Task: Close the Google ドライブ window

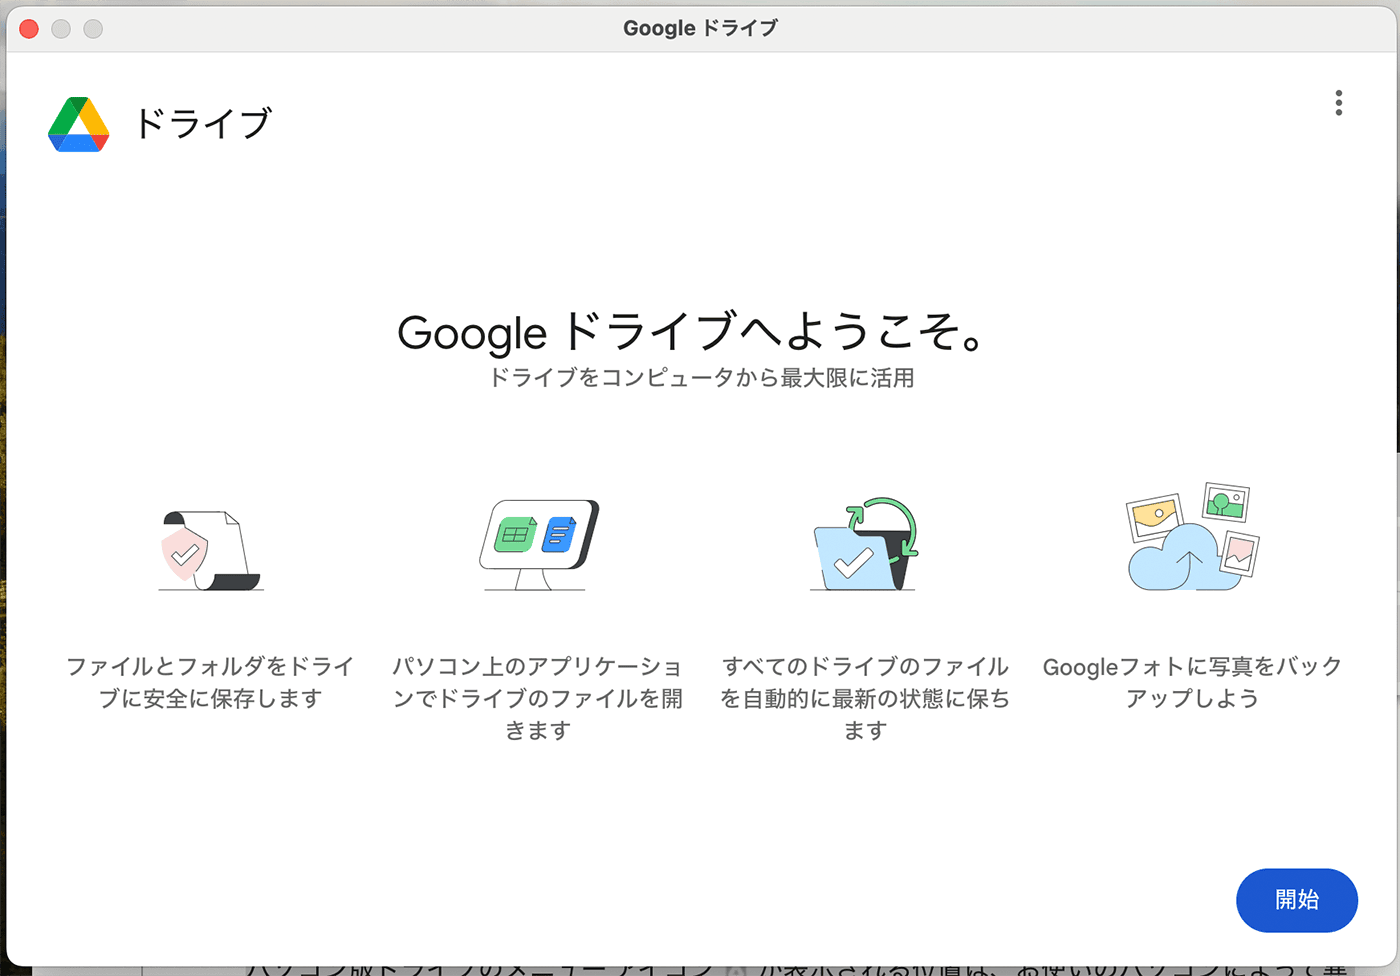Action: [x=29, y=29]
